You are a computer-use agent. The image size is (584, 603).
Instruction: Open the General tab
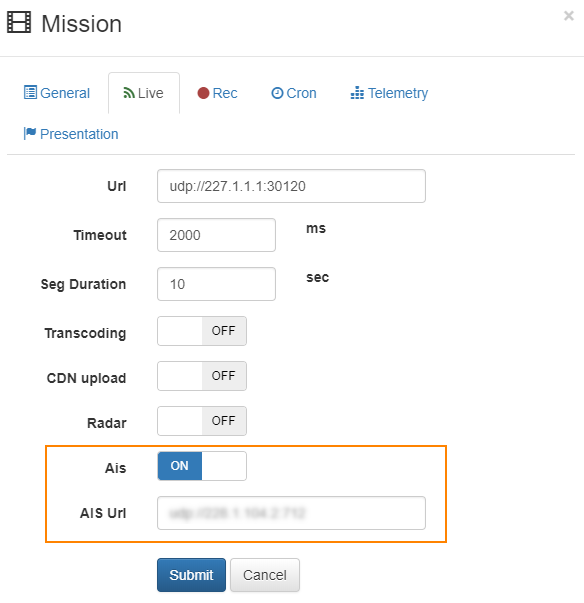[x=57, y=93]
